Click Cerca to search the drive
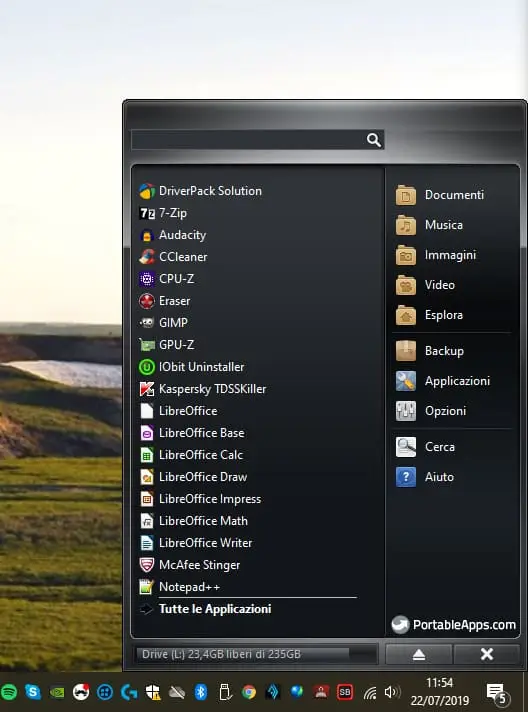Image resolution: width=528 pixels, height=712 pixels. (425, 447)
